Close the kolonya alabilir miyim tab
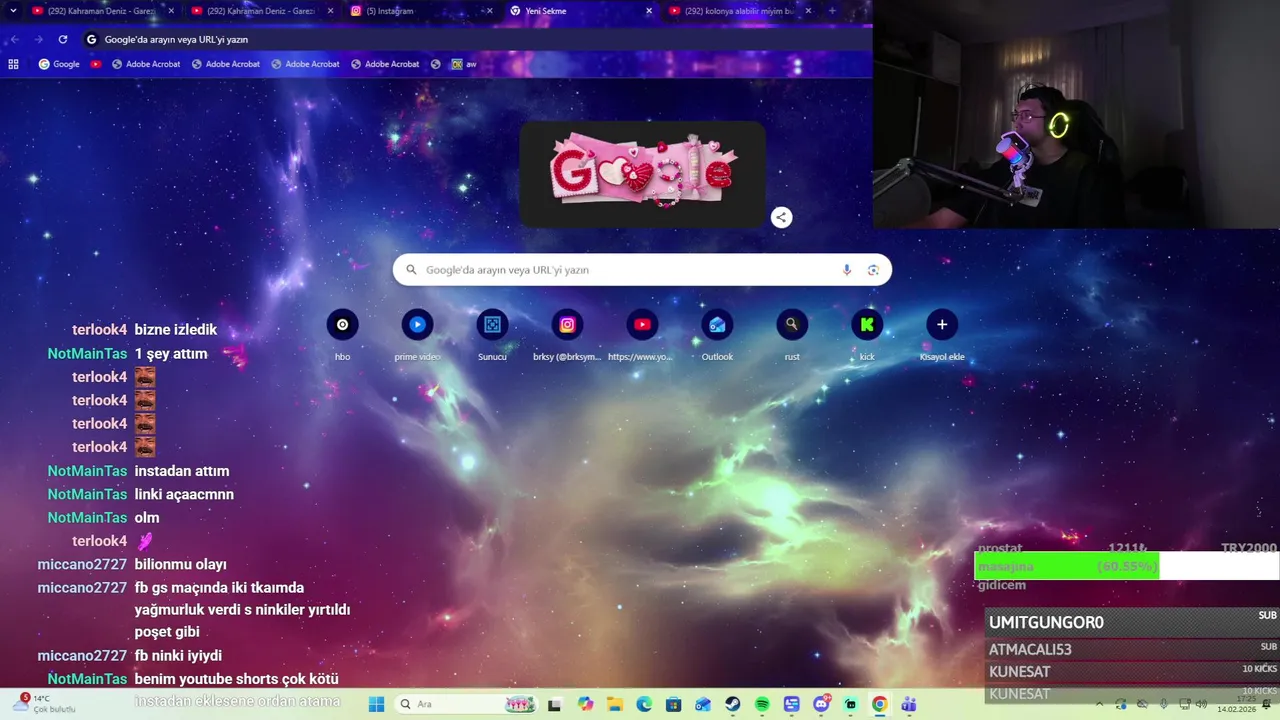Screen dimensions: 1280x720 point(807,11)
